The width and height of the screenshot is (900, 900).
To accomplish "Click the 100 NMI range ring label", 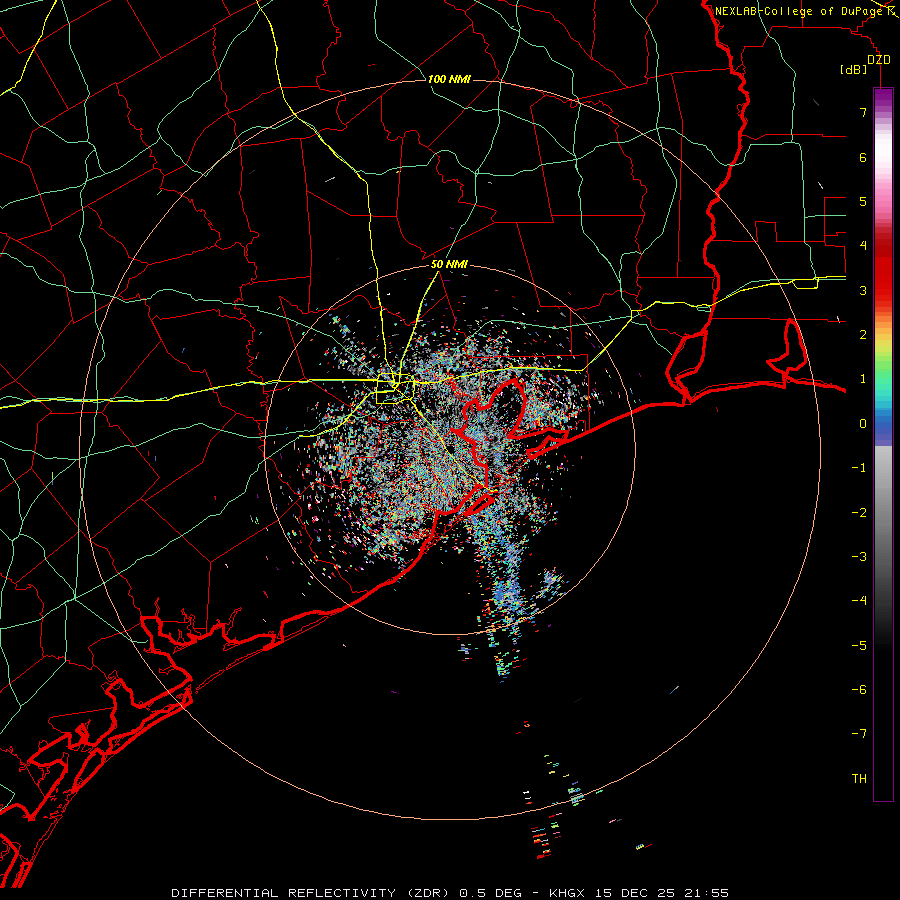I will (x=449, y=79).
